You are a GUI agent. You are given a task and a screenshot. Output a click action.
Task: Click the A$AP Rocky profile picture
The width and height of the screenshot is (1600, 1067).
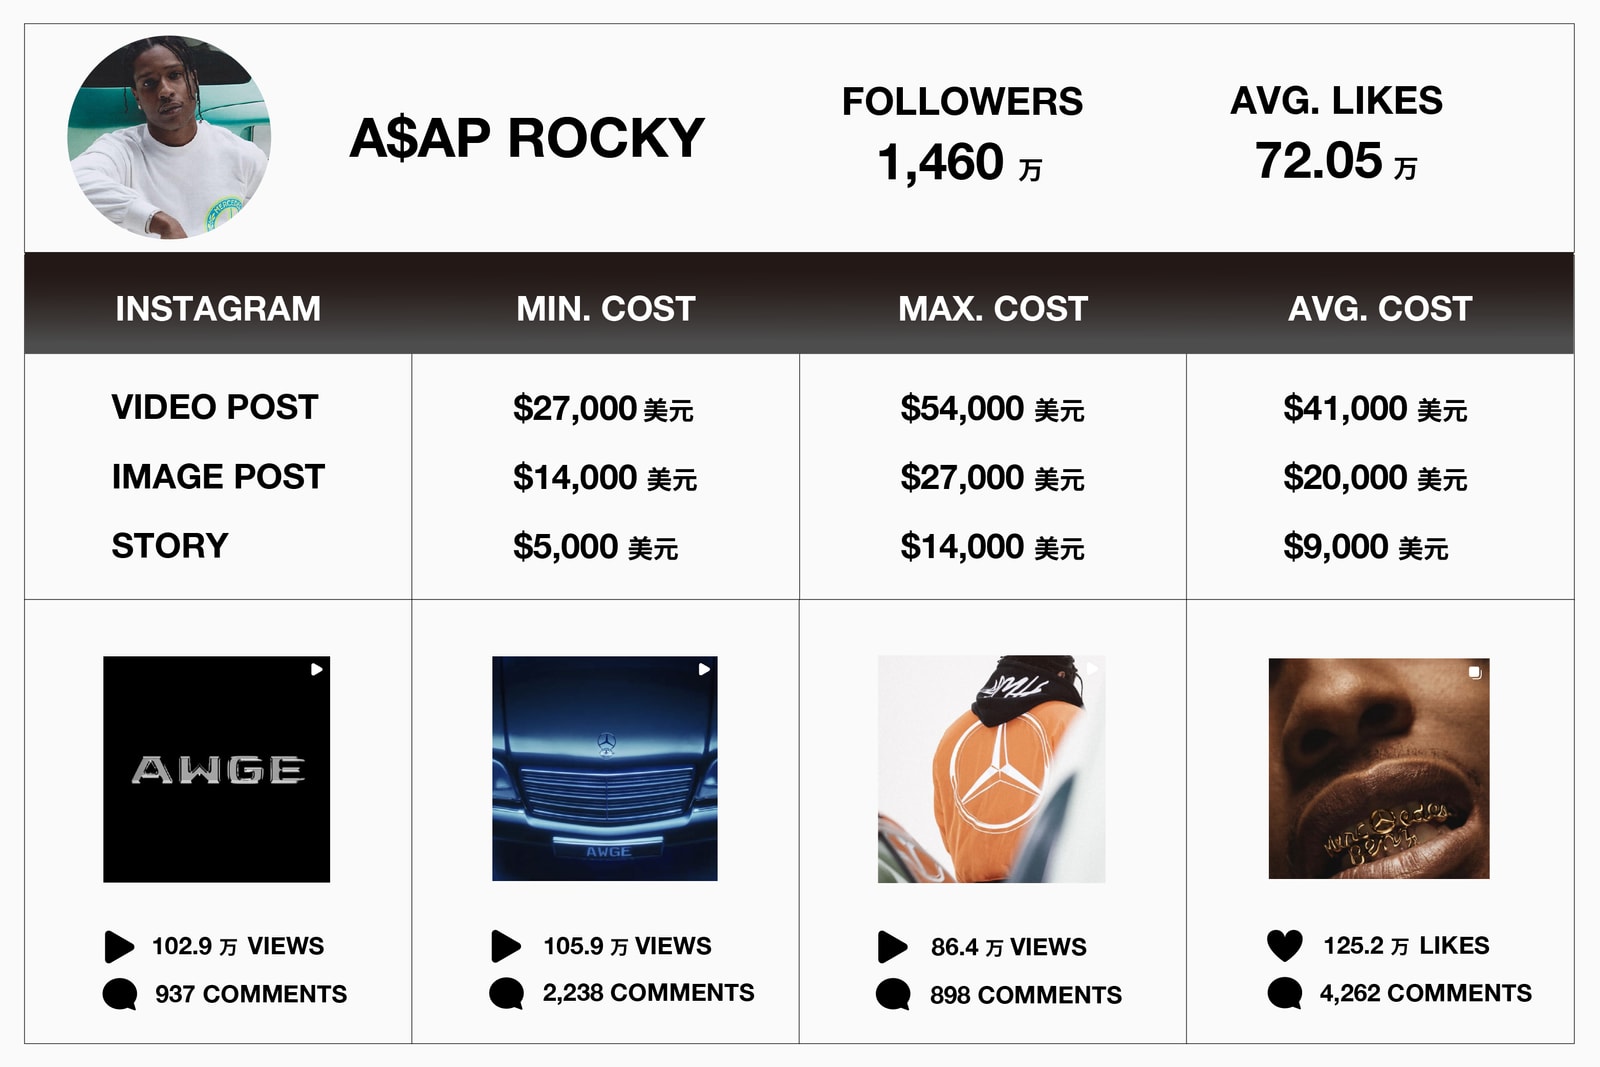pyautogui.click(x=169, y=137)
